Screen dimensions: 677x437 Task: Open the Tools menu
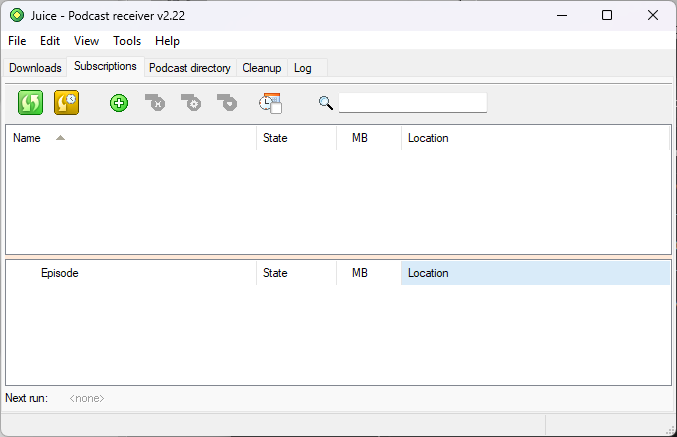[x=127, y=41]
